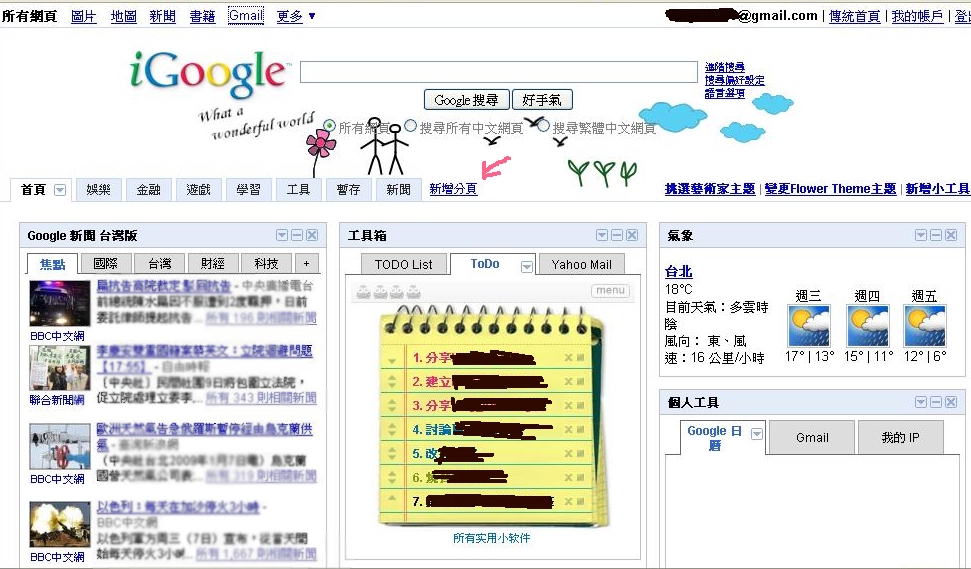This screenshot has width=971, height=569.
Task: Switch to the 娛樂 page tab
Action: [x=98, y=189]
